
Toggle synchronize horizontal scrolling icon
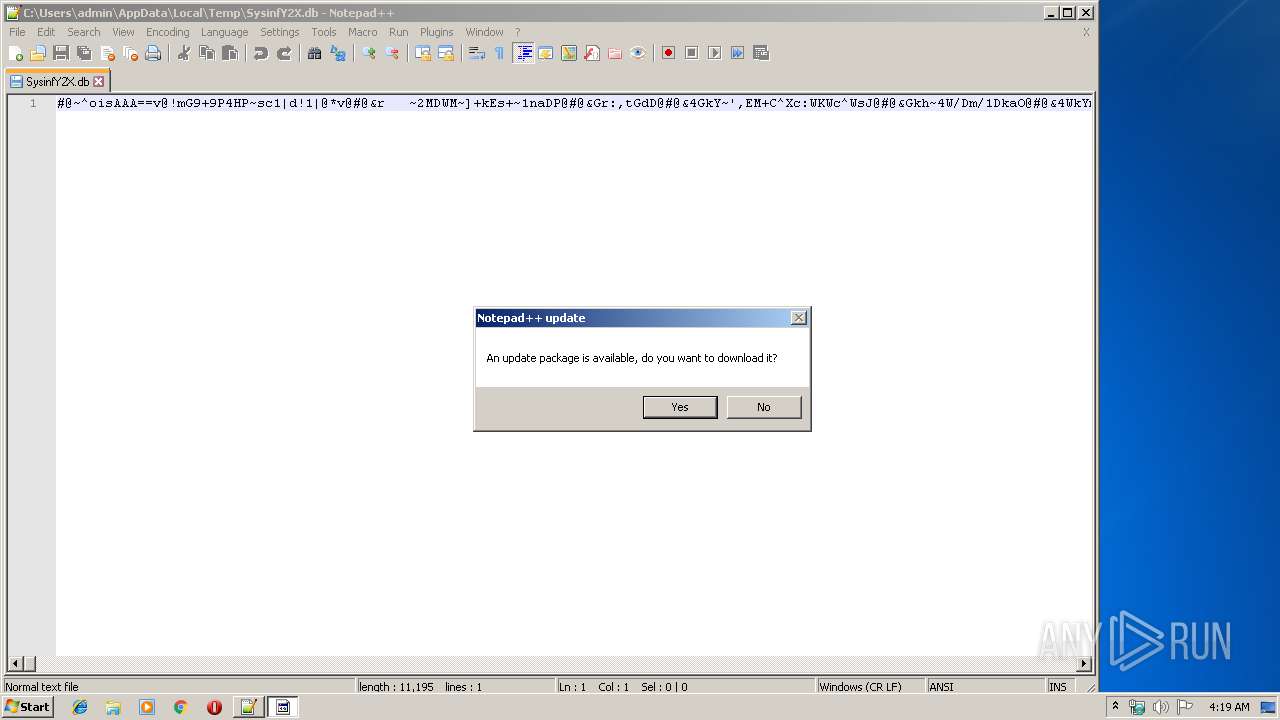tap(446, 53)
